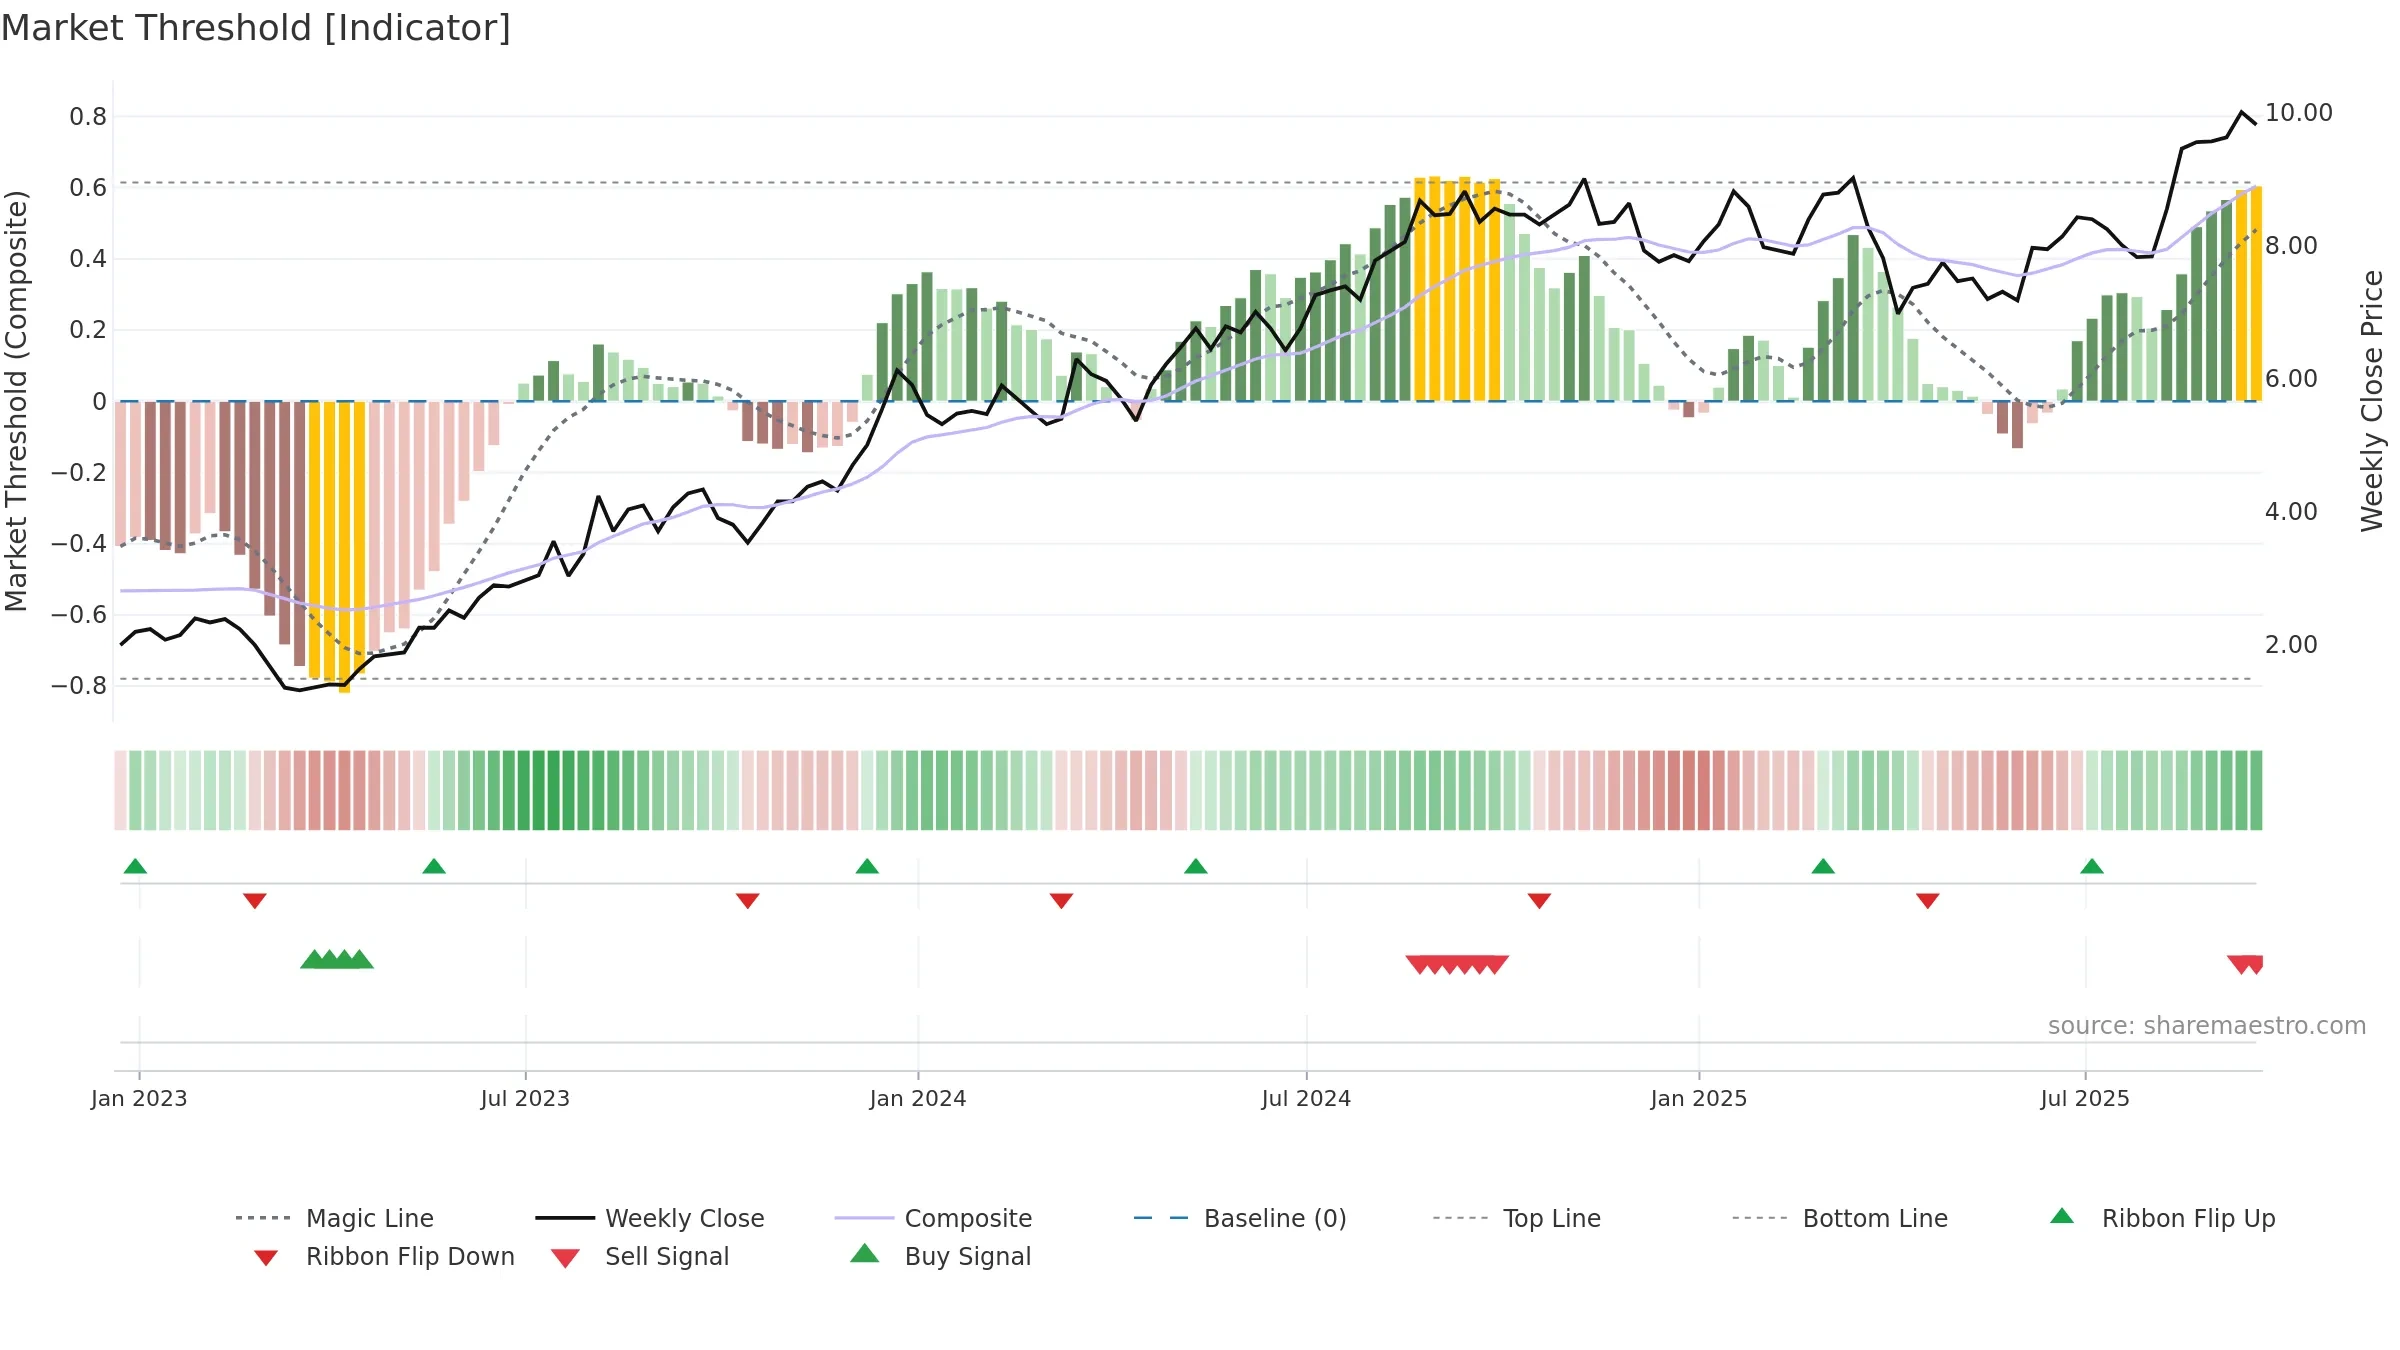Click the Jan 2023 axis label
Viewport: 2400px width, 1350px height.
click(139, 1099)
